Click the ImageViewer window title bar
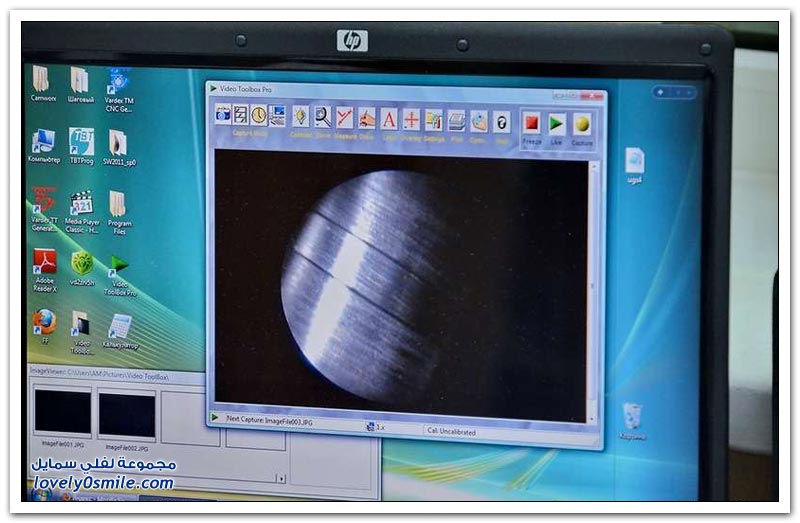 (117, 374)
